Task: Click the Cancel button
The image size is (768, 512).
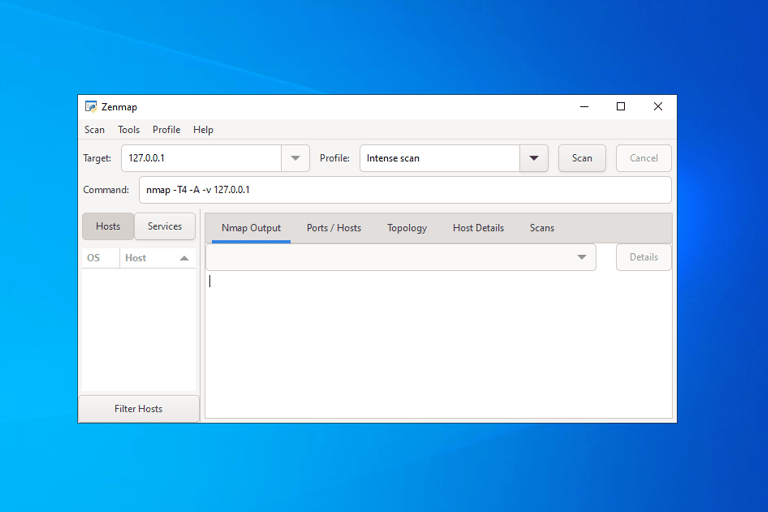Action: click(x=644, y=158)
